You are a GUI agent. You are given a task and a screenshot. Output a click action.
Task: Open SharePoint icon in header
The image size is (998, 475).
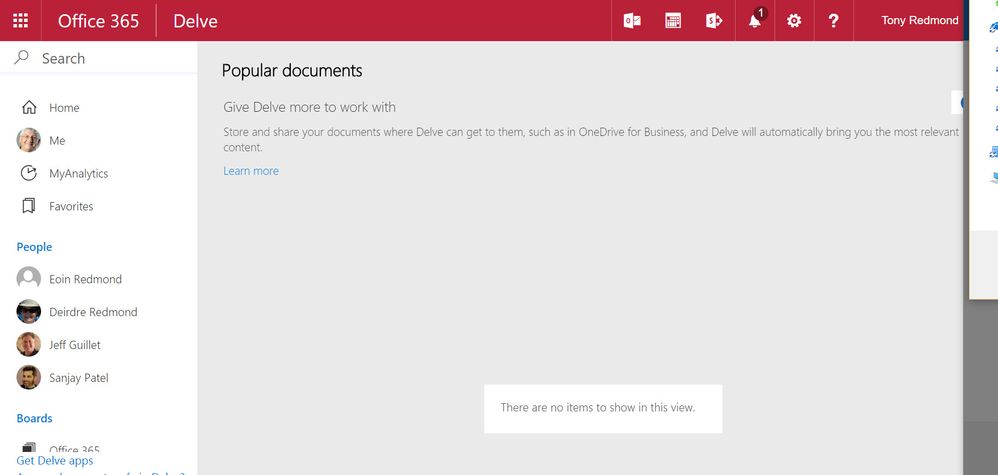[713, 21]
